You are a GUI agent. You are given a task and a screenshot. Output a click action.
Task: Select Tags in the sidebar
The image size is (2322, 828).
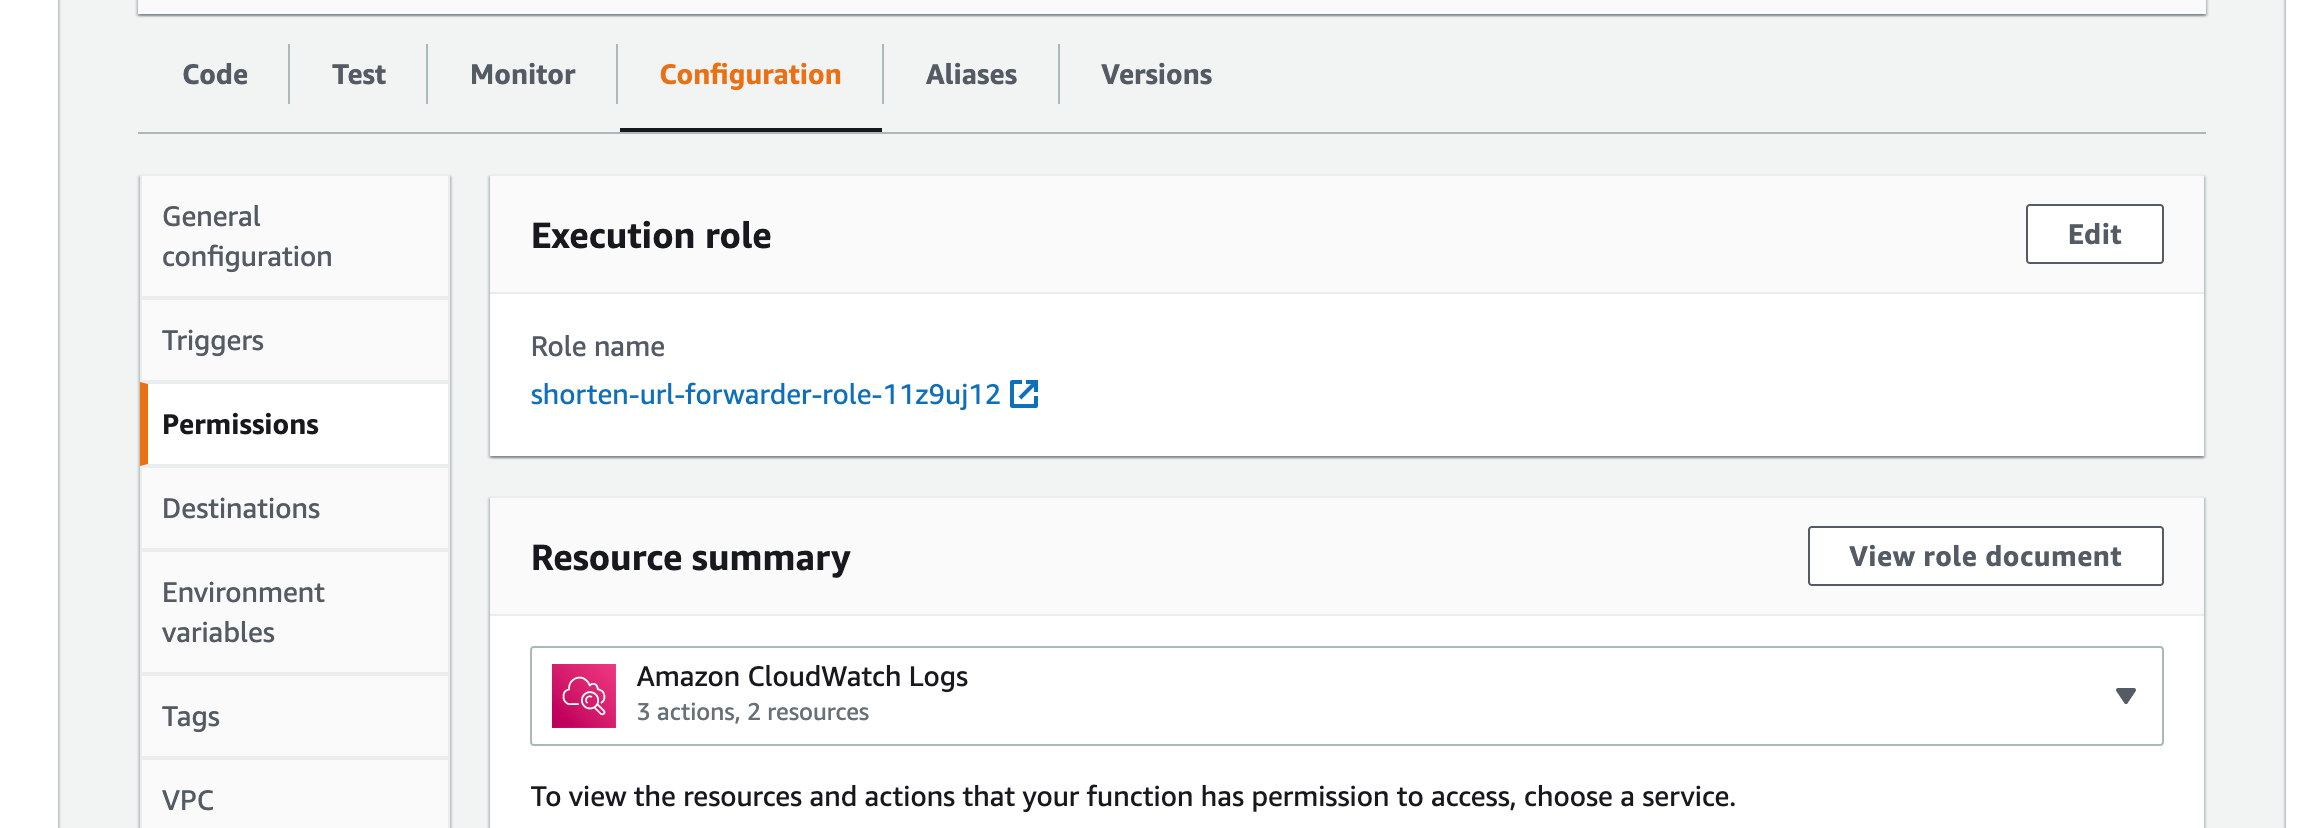click(x=191, y=717)
